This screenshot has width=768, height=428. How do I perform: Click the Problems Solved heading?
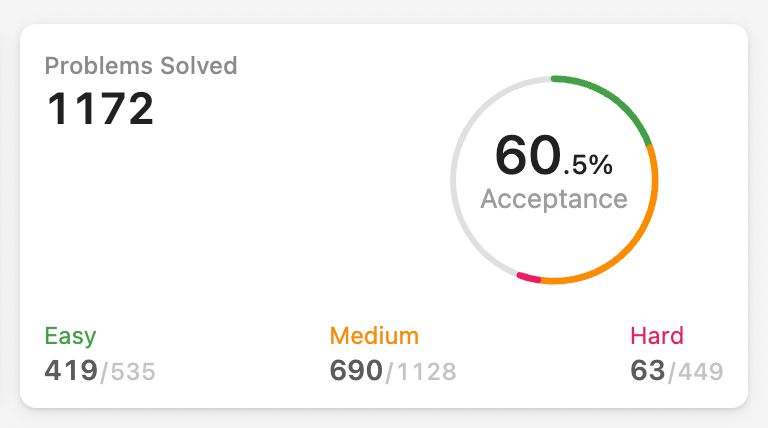point(141,66)
